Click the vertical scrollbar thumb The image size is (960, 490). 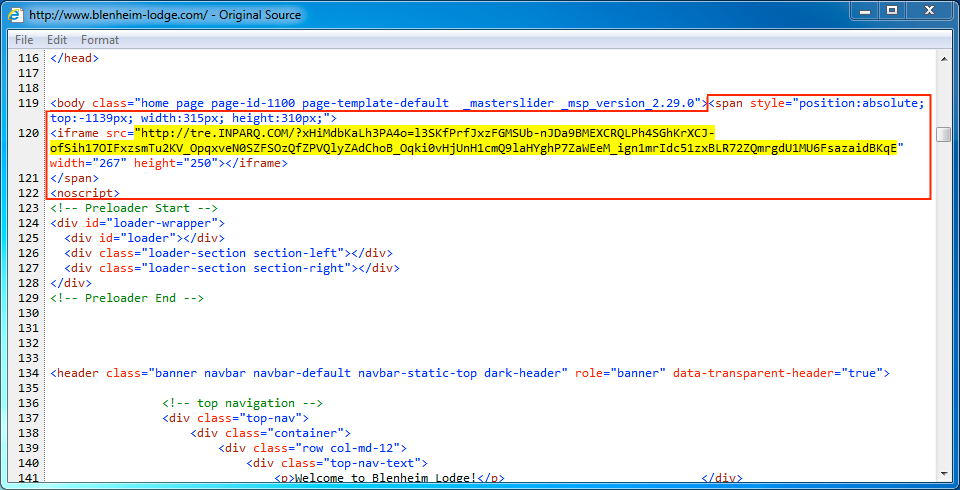pyautogui.click(x=944, y=134)
